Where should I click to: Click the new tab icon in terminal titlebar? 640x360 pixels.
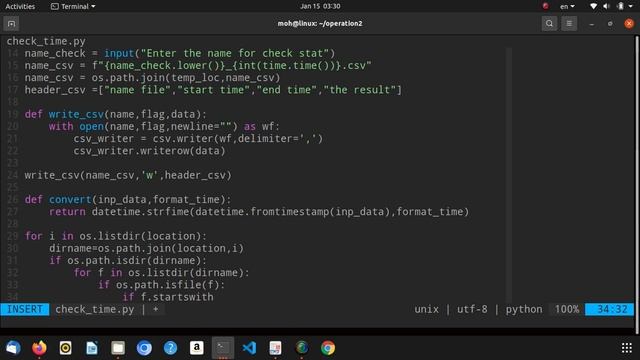click(11, 24)
